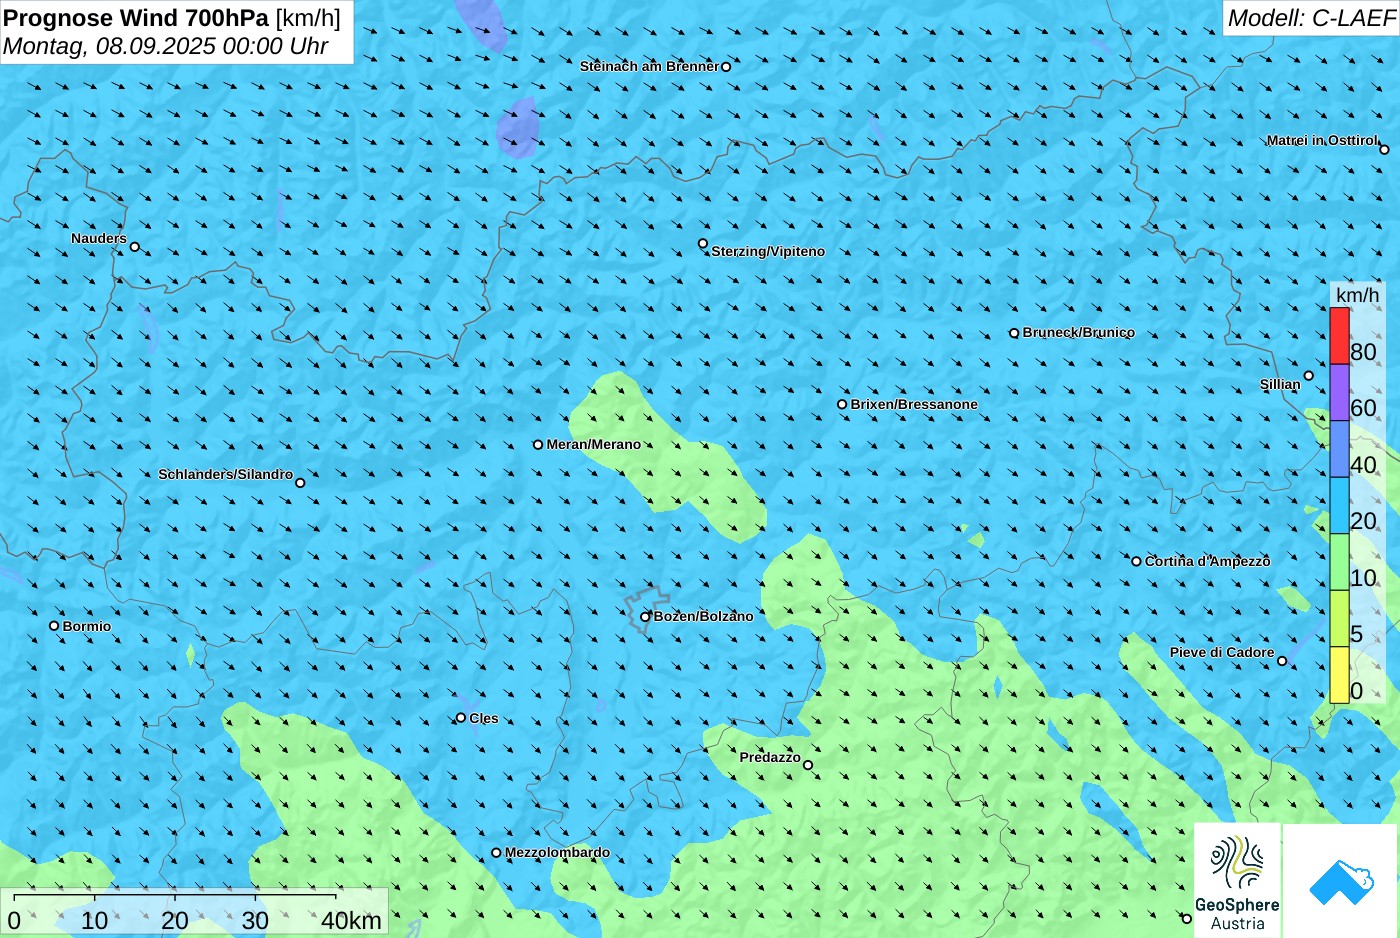This screenshot has height=938, width=1400.
Task: Click the blue cloud arrow logo
Action: tap(1341, 881)
